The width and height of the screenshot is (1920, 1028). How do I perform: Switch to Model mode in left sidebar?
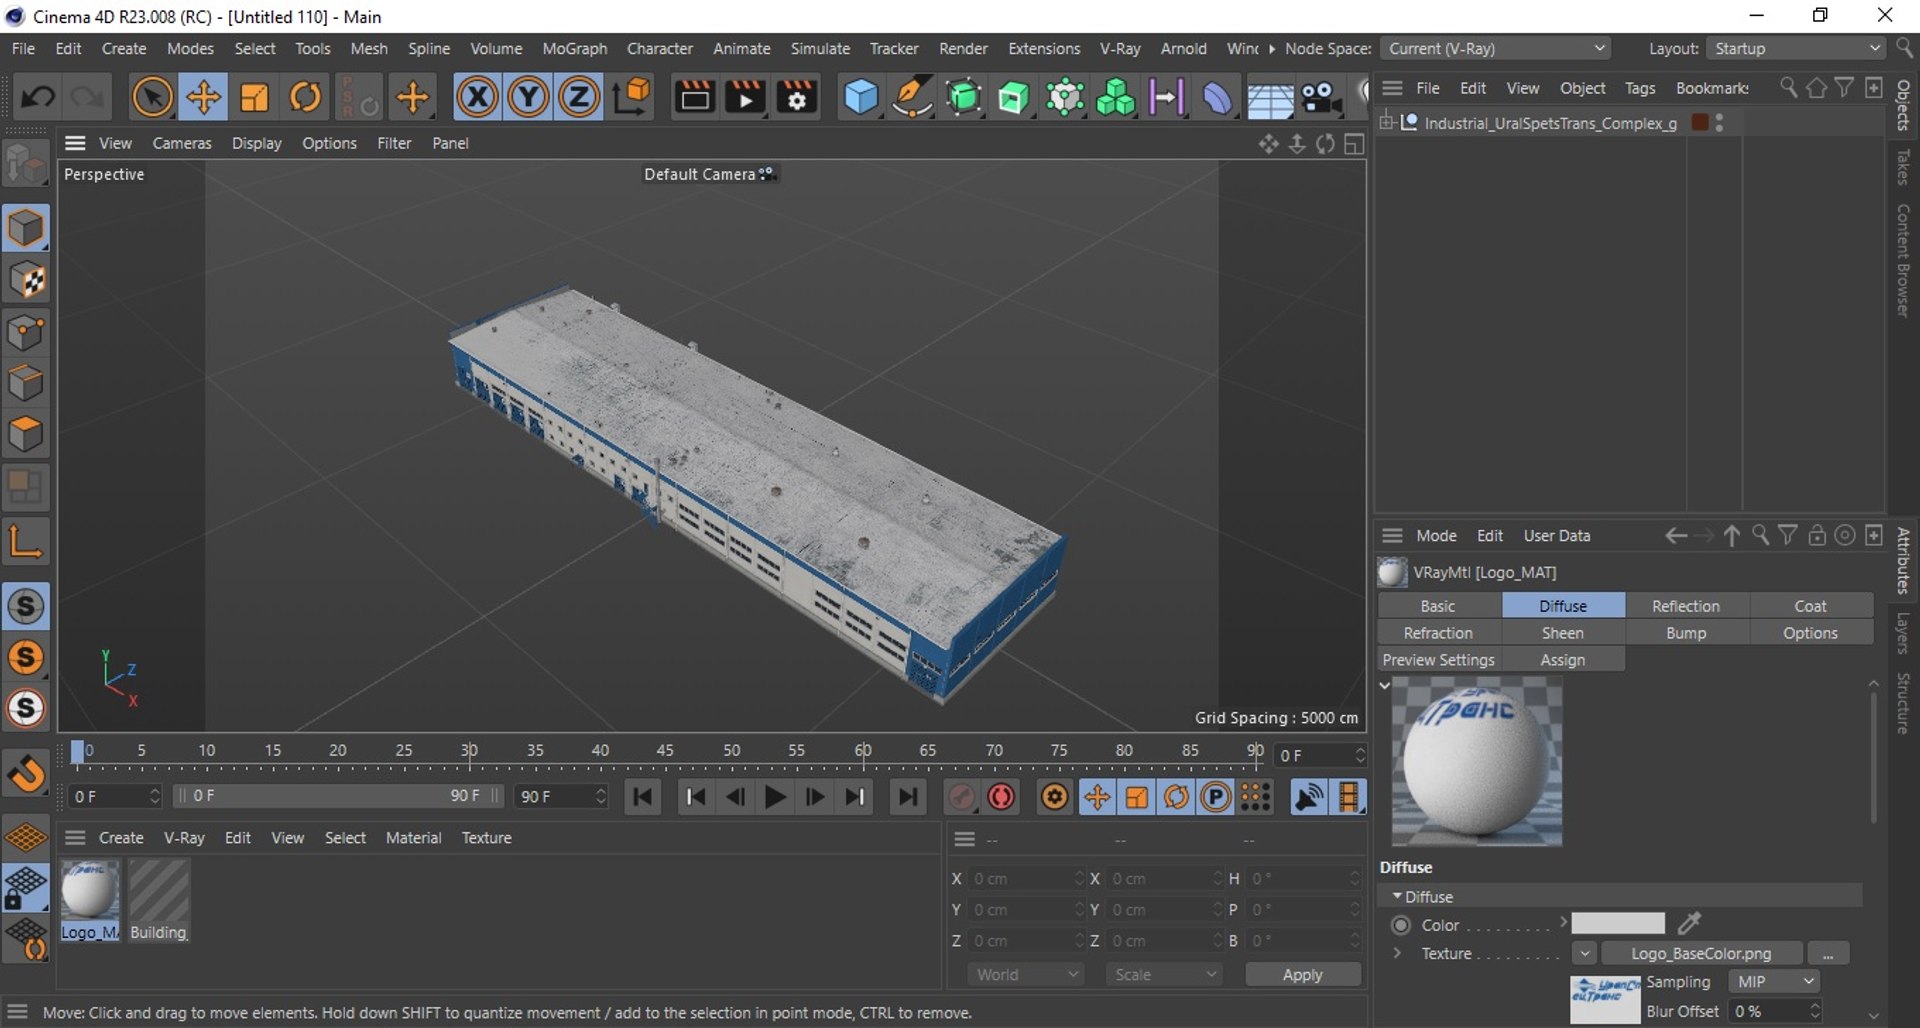(x=26, y=228)
